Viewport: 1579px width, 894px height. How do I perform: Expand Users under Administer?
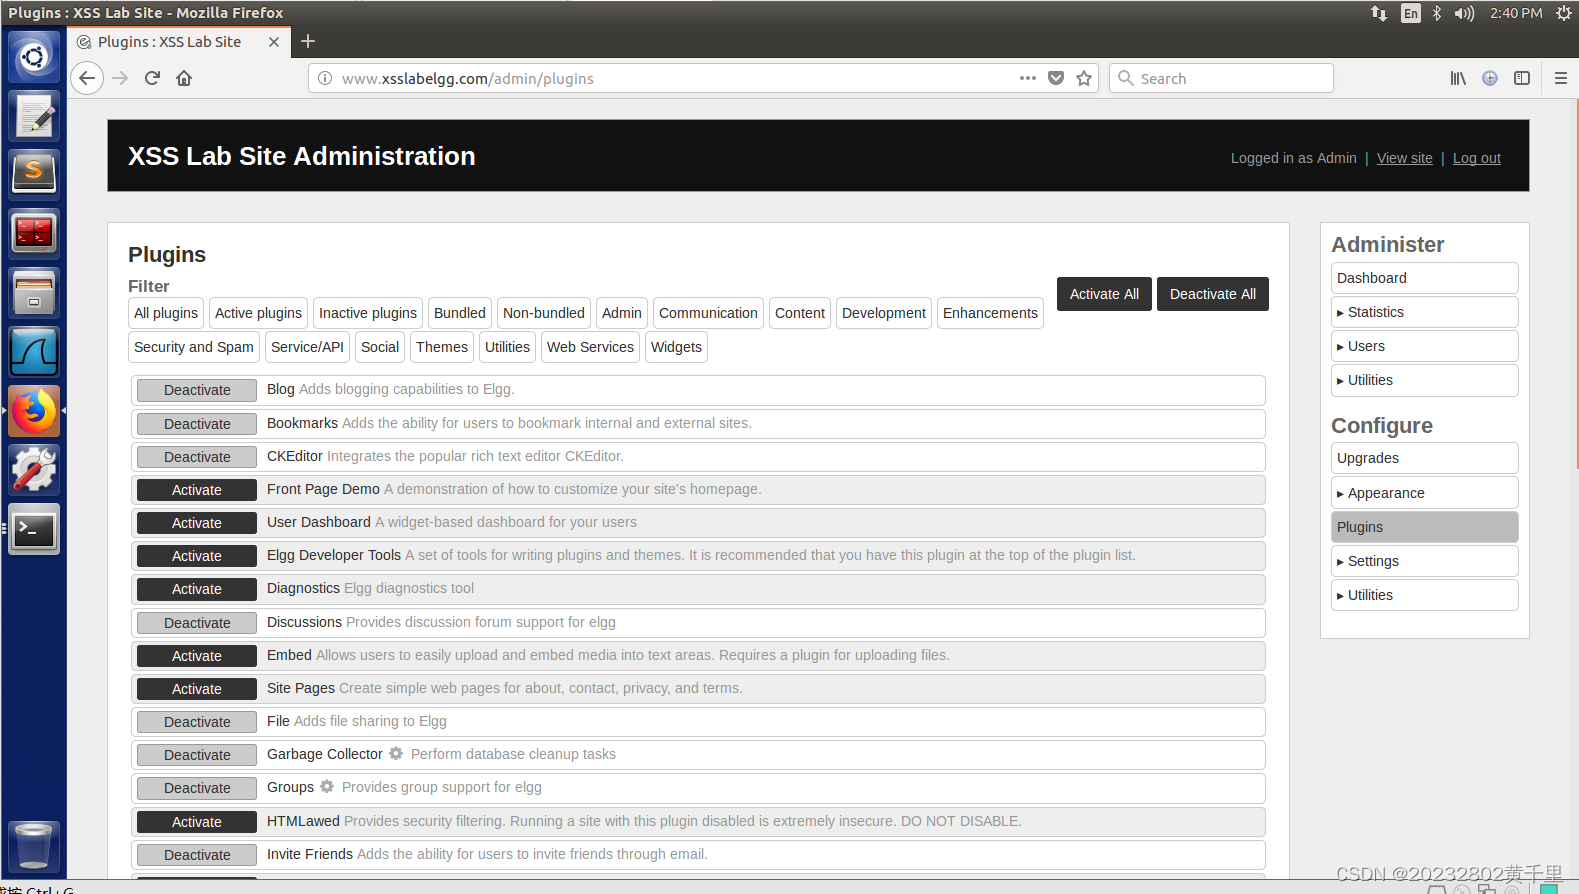tap(1424, 346)
